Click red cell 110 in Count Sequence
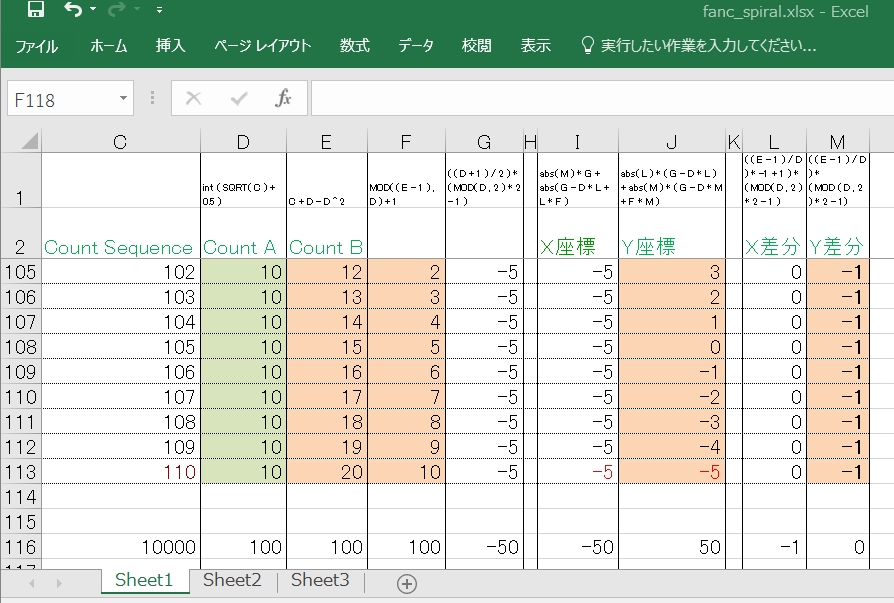Image resolution: width=894 pixels, height=603 pixels. coord(120,472)
